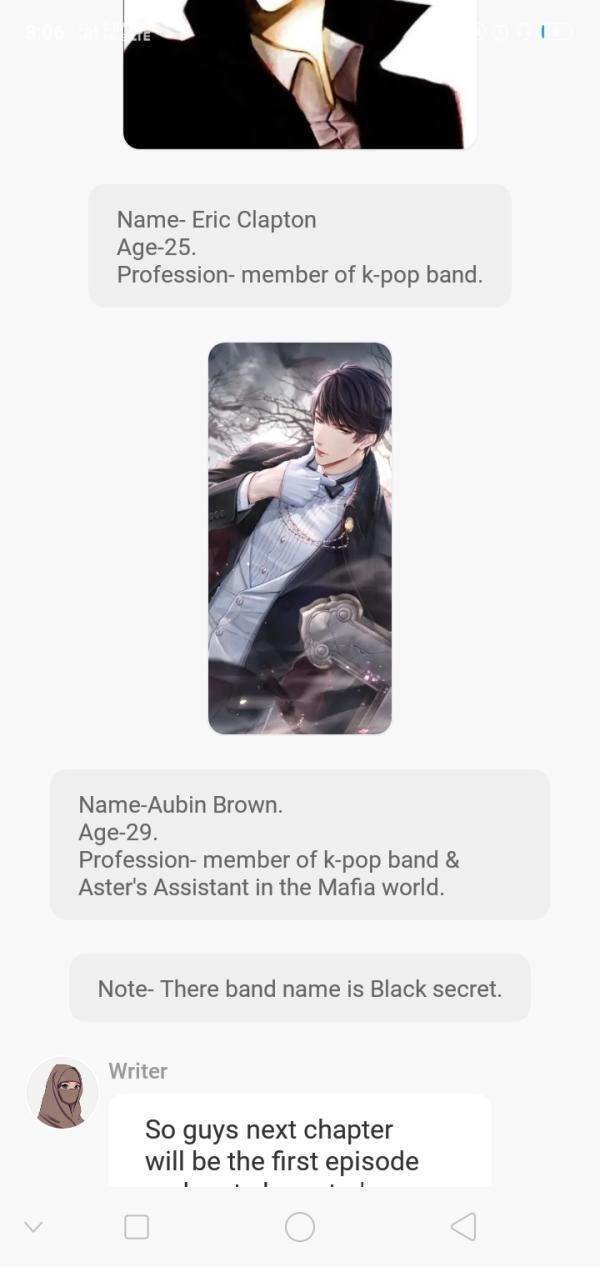Open the Writer's hijab avatar picture
The image size is (600, 1267).
[x=62, y=1093]
